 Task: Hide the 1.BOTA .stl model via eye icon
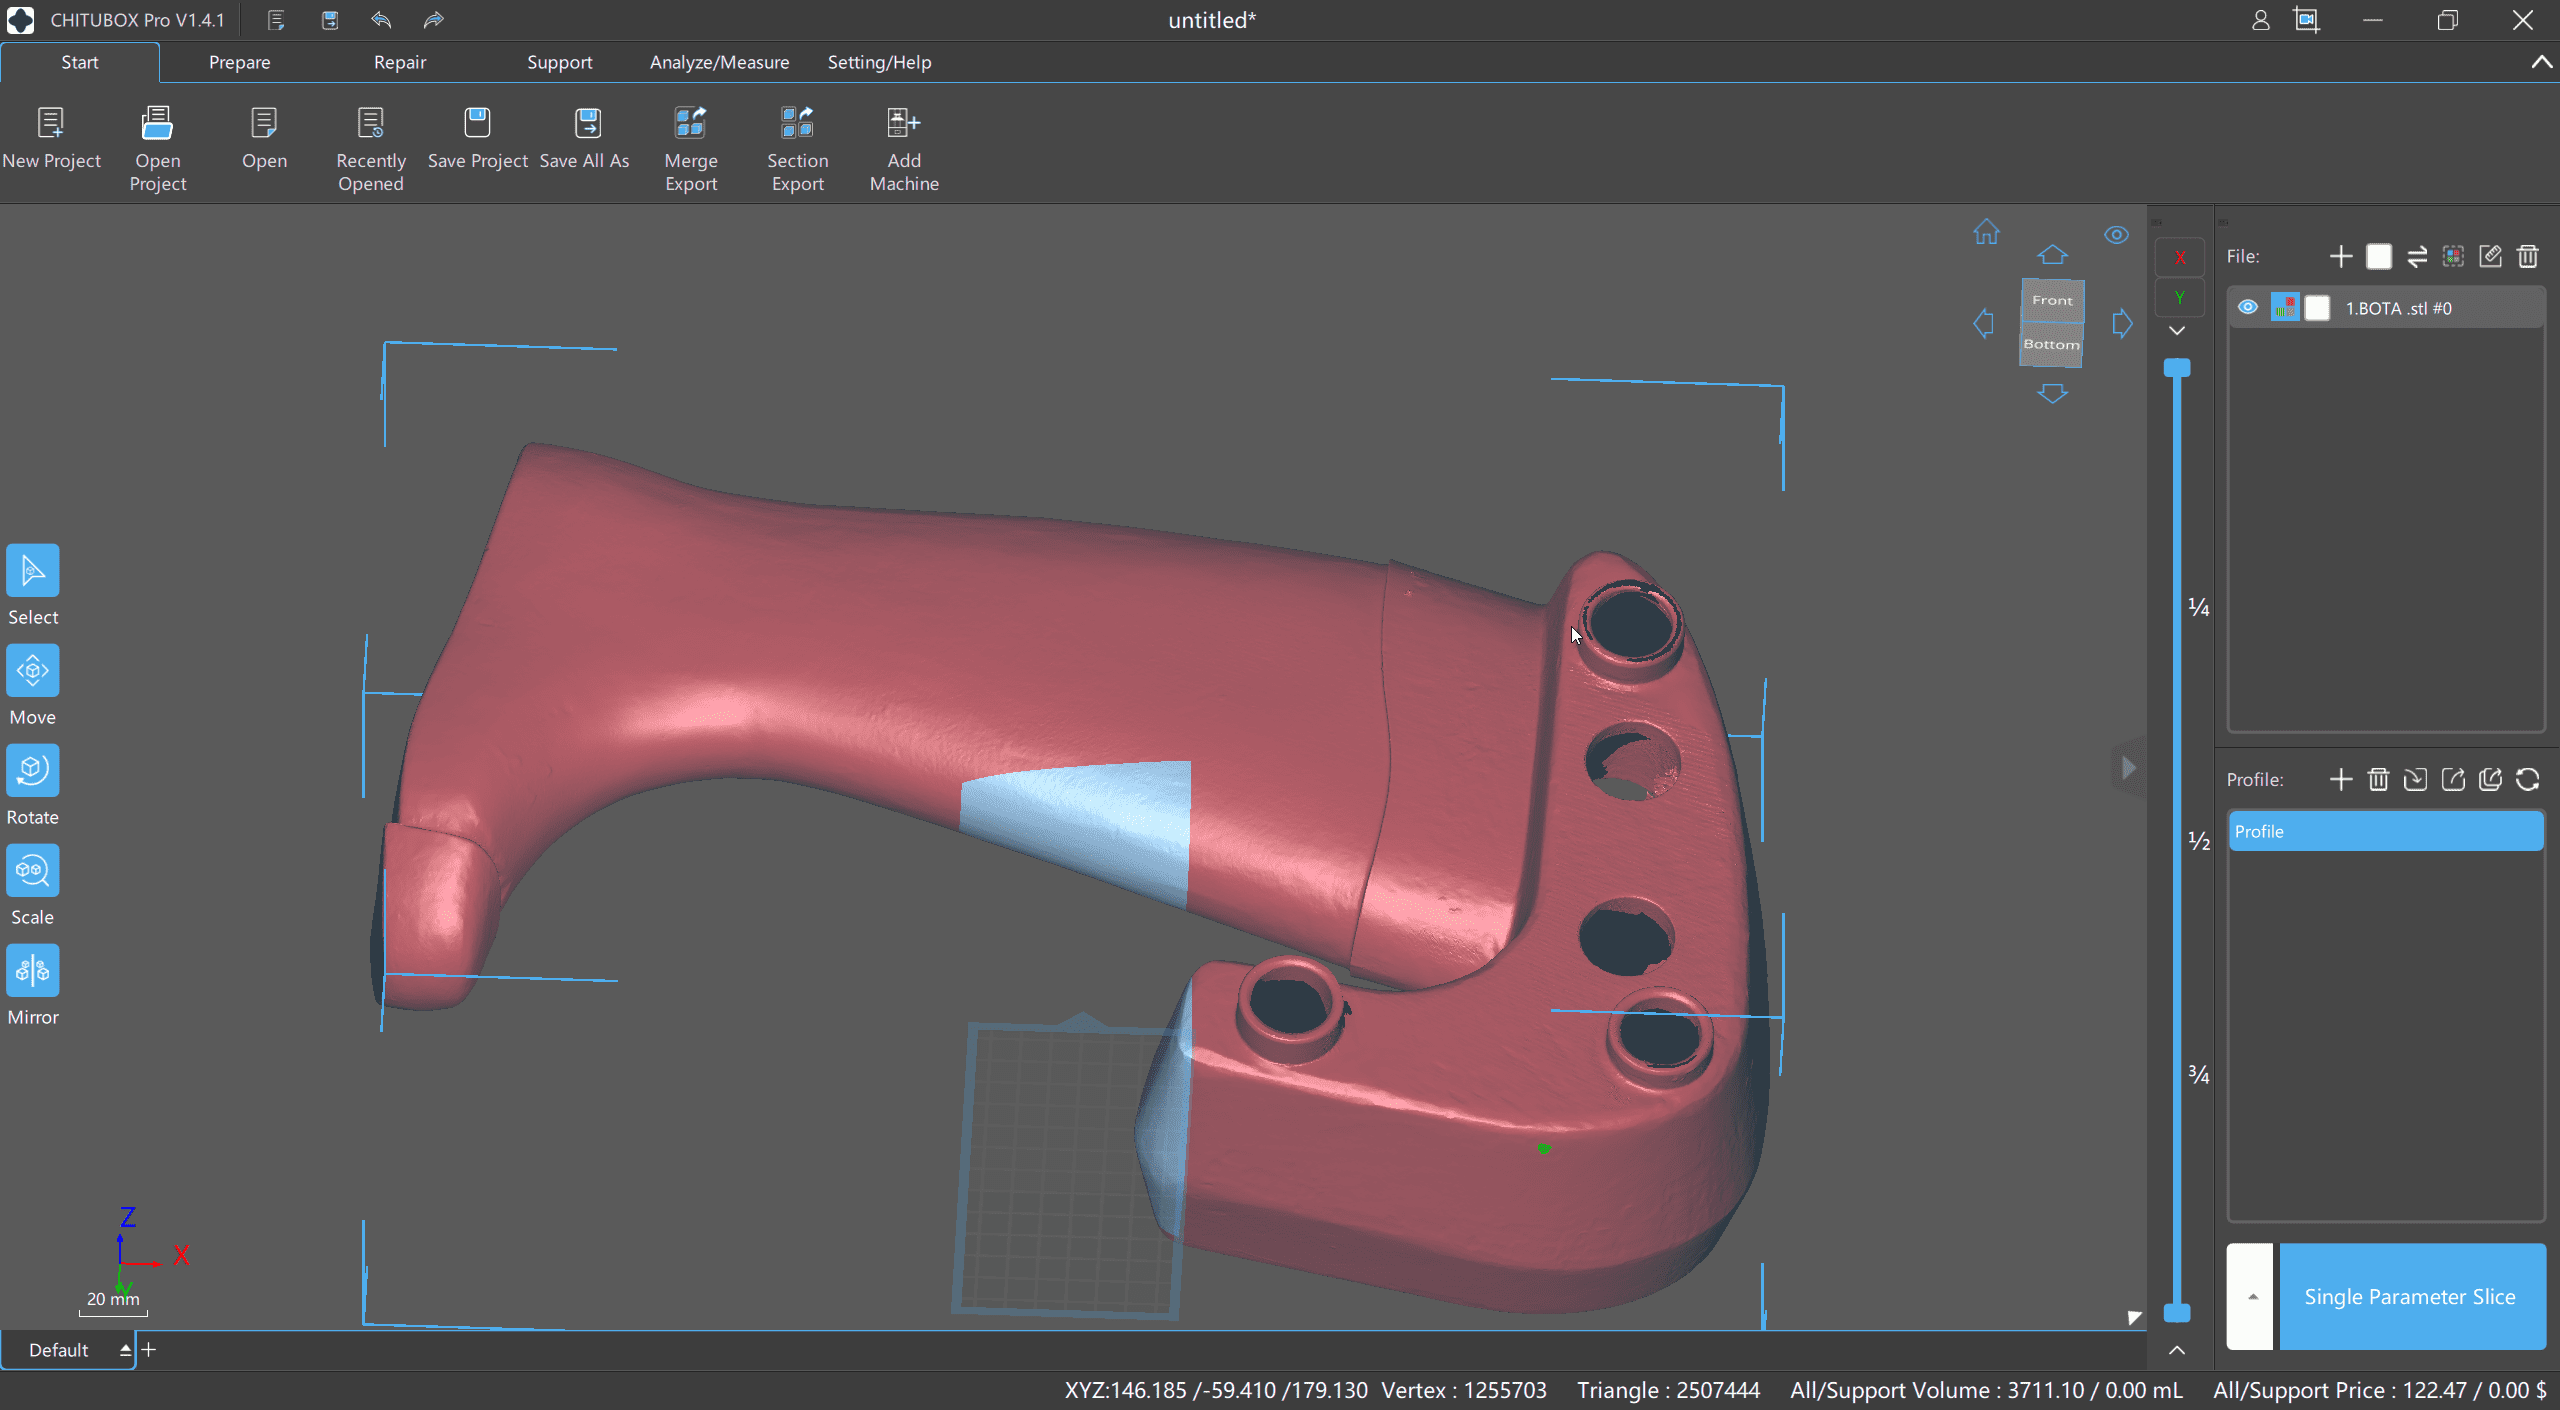point(2248,308)
